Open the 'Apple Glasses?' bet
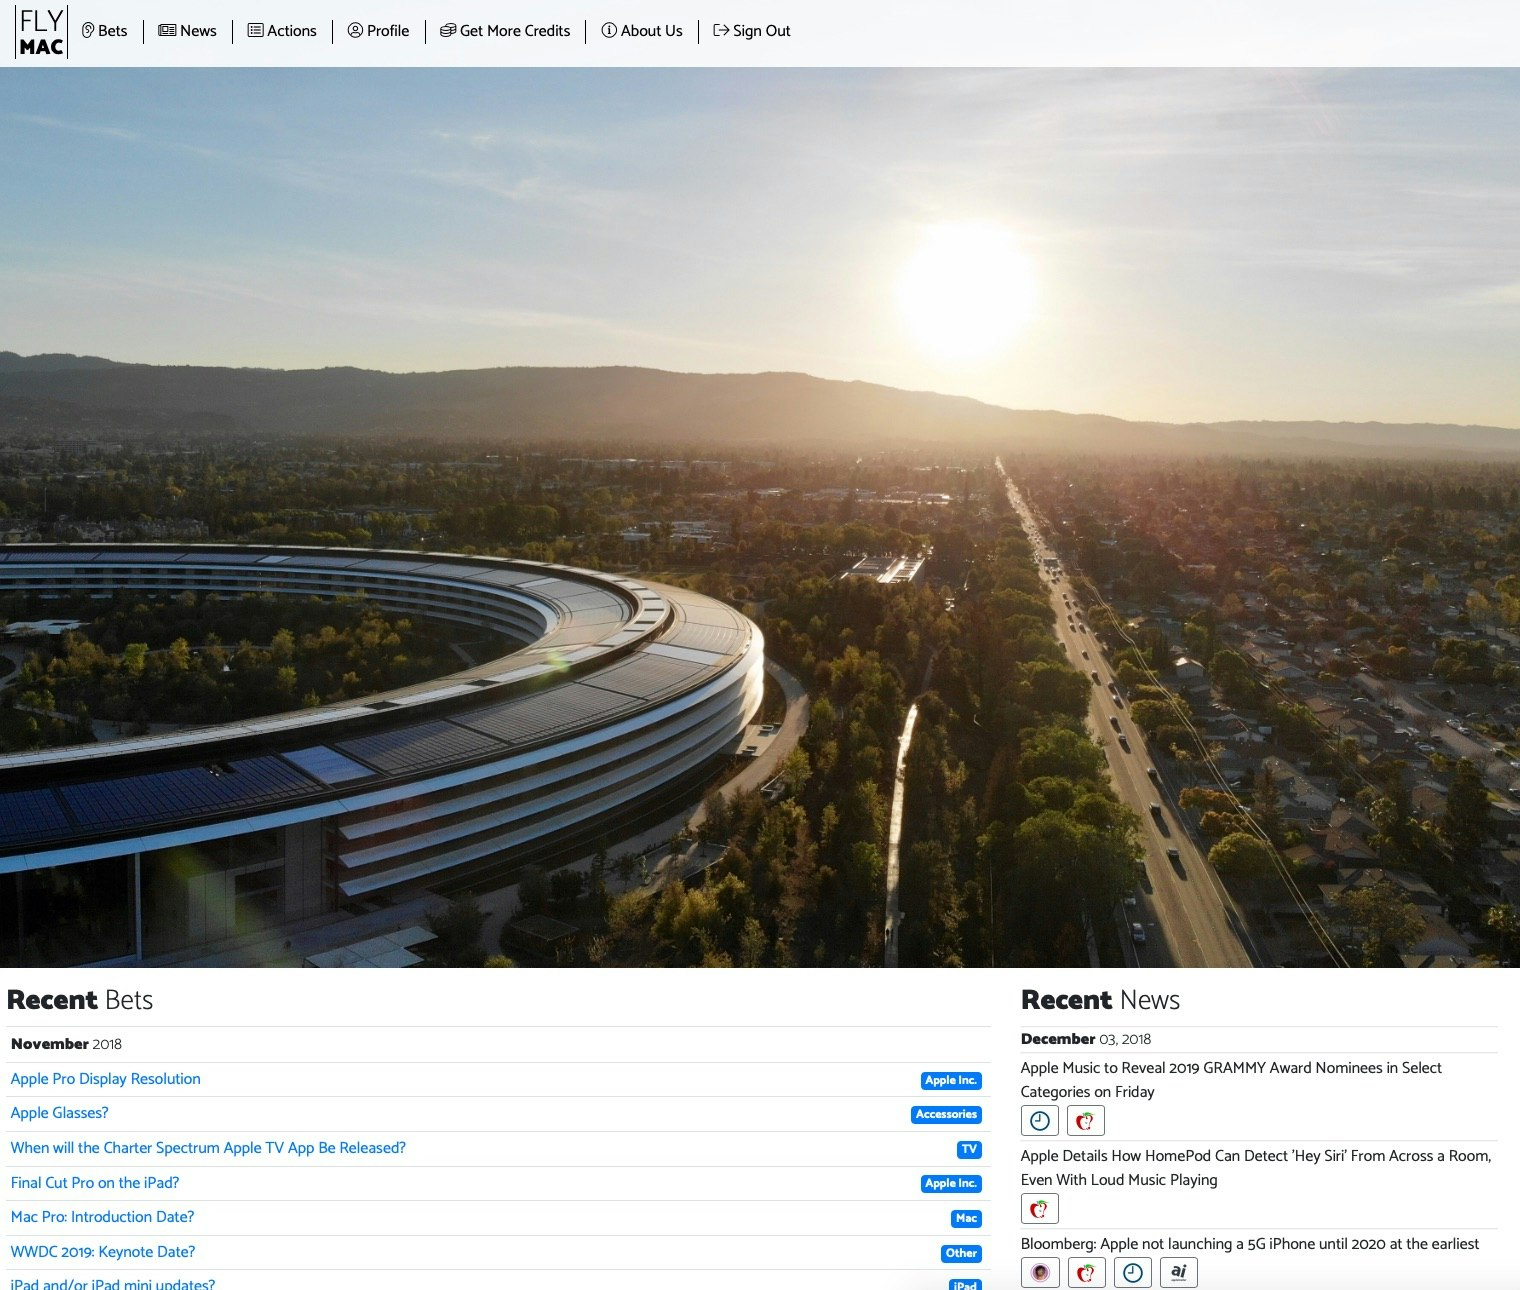Image resolution: width=1520 pixels, height=1290 pixels. [x=59, y=1113]
